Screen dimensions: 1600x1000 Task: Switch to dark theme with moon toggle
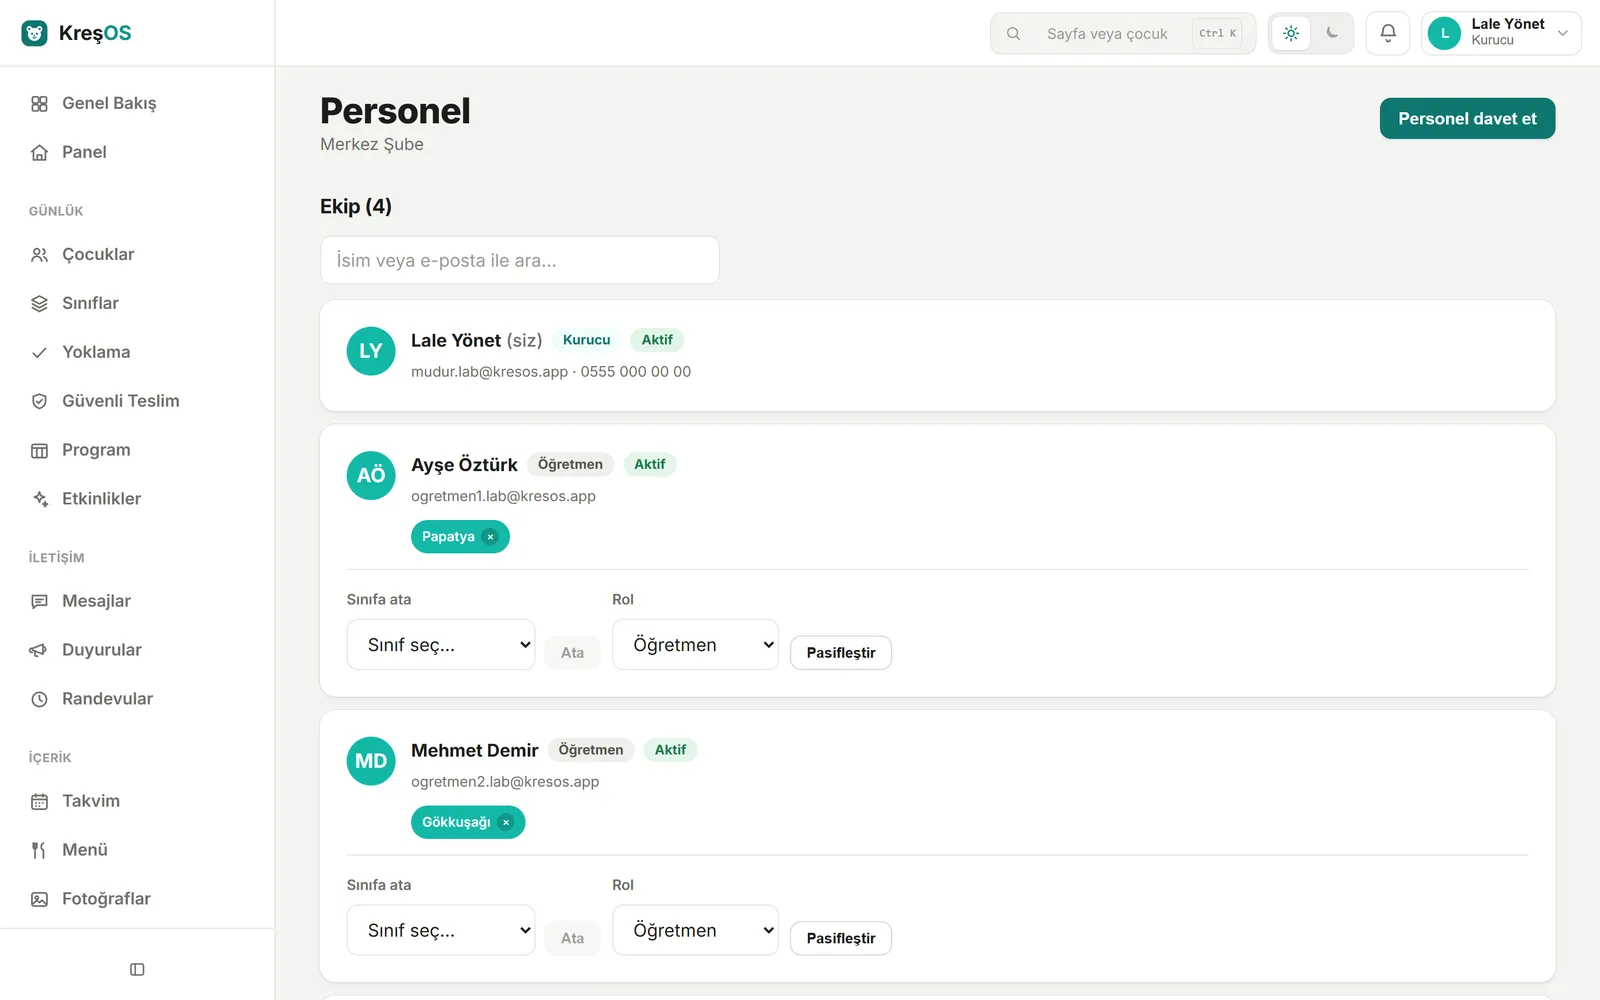pos(1332,33)
